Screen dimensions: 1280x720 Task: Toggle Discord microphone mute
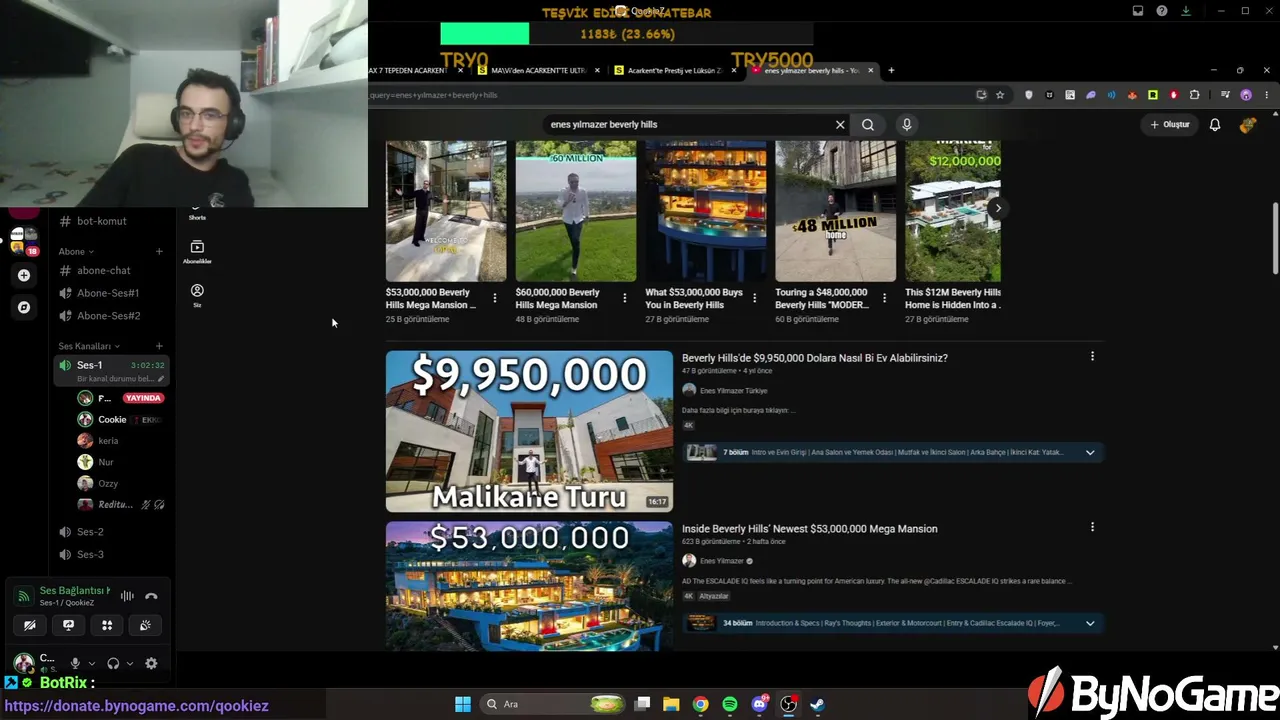(75, 663)
